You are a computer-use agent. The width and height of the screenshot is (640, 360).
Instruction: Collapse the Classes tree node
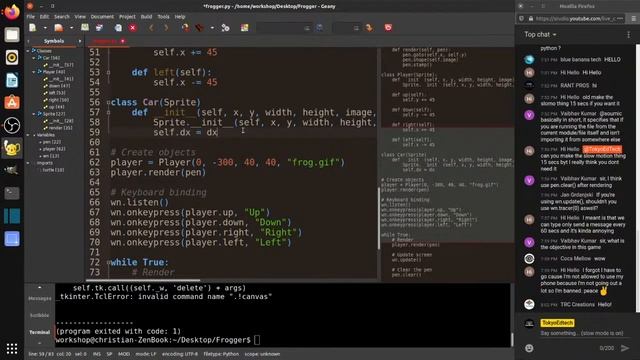28,51
